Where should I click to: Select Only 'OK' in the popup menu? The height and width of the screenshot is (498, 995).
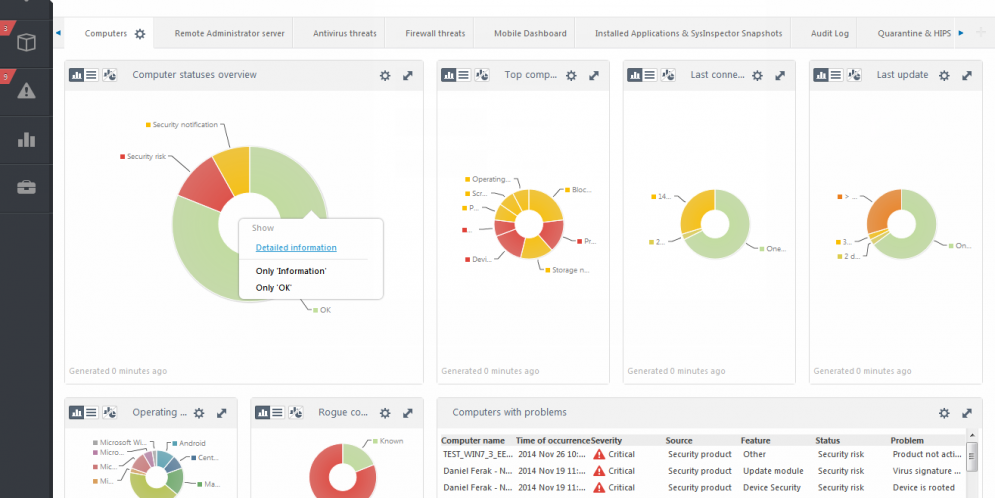[x=273, y=288]
